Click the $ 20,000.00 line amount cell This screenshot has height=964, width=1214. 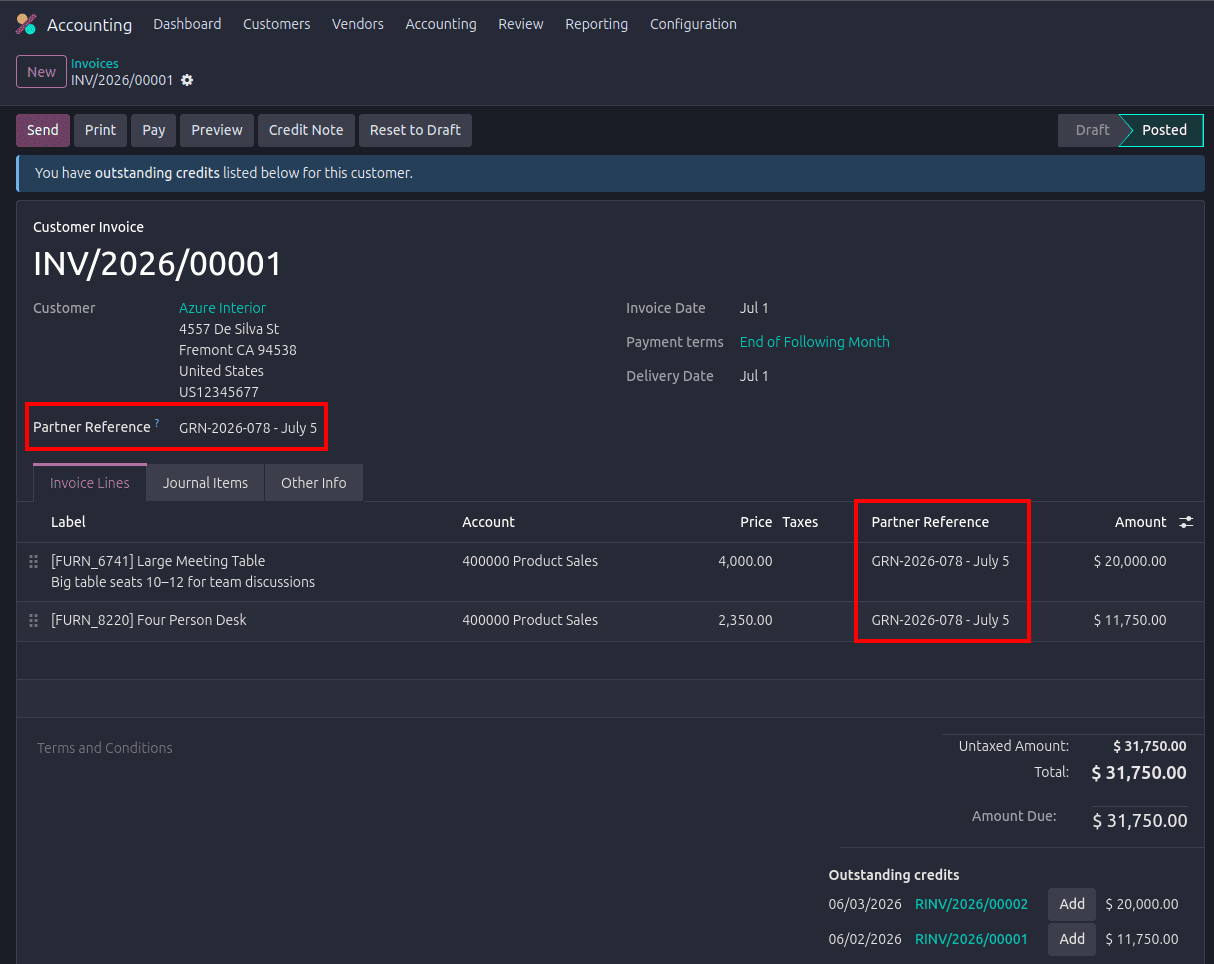(x=1130, y=561)
